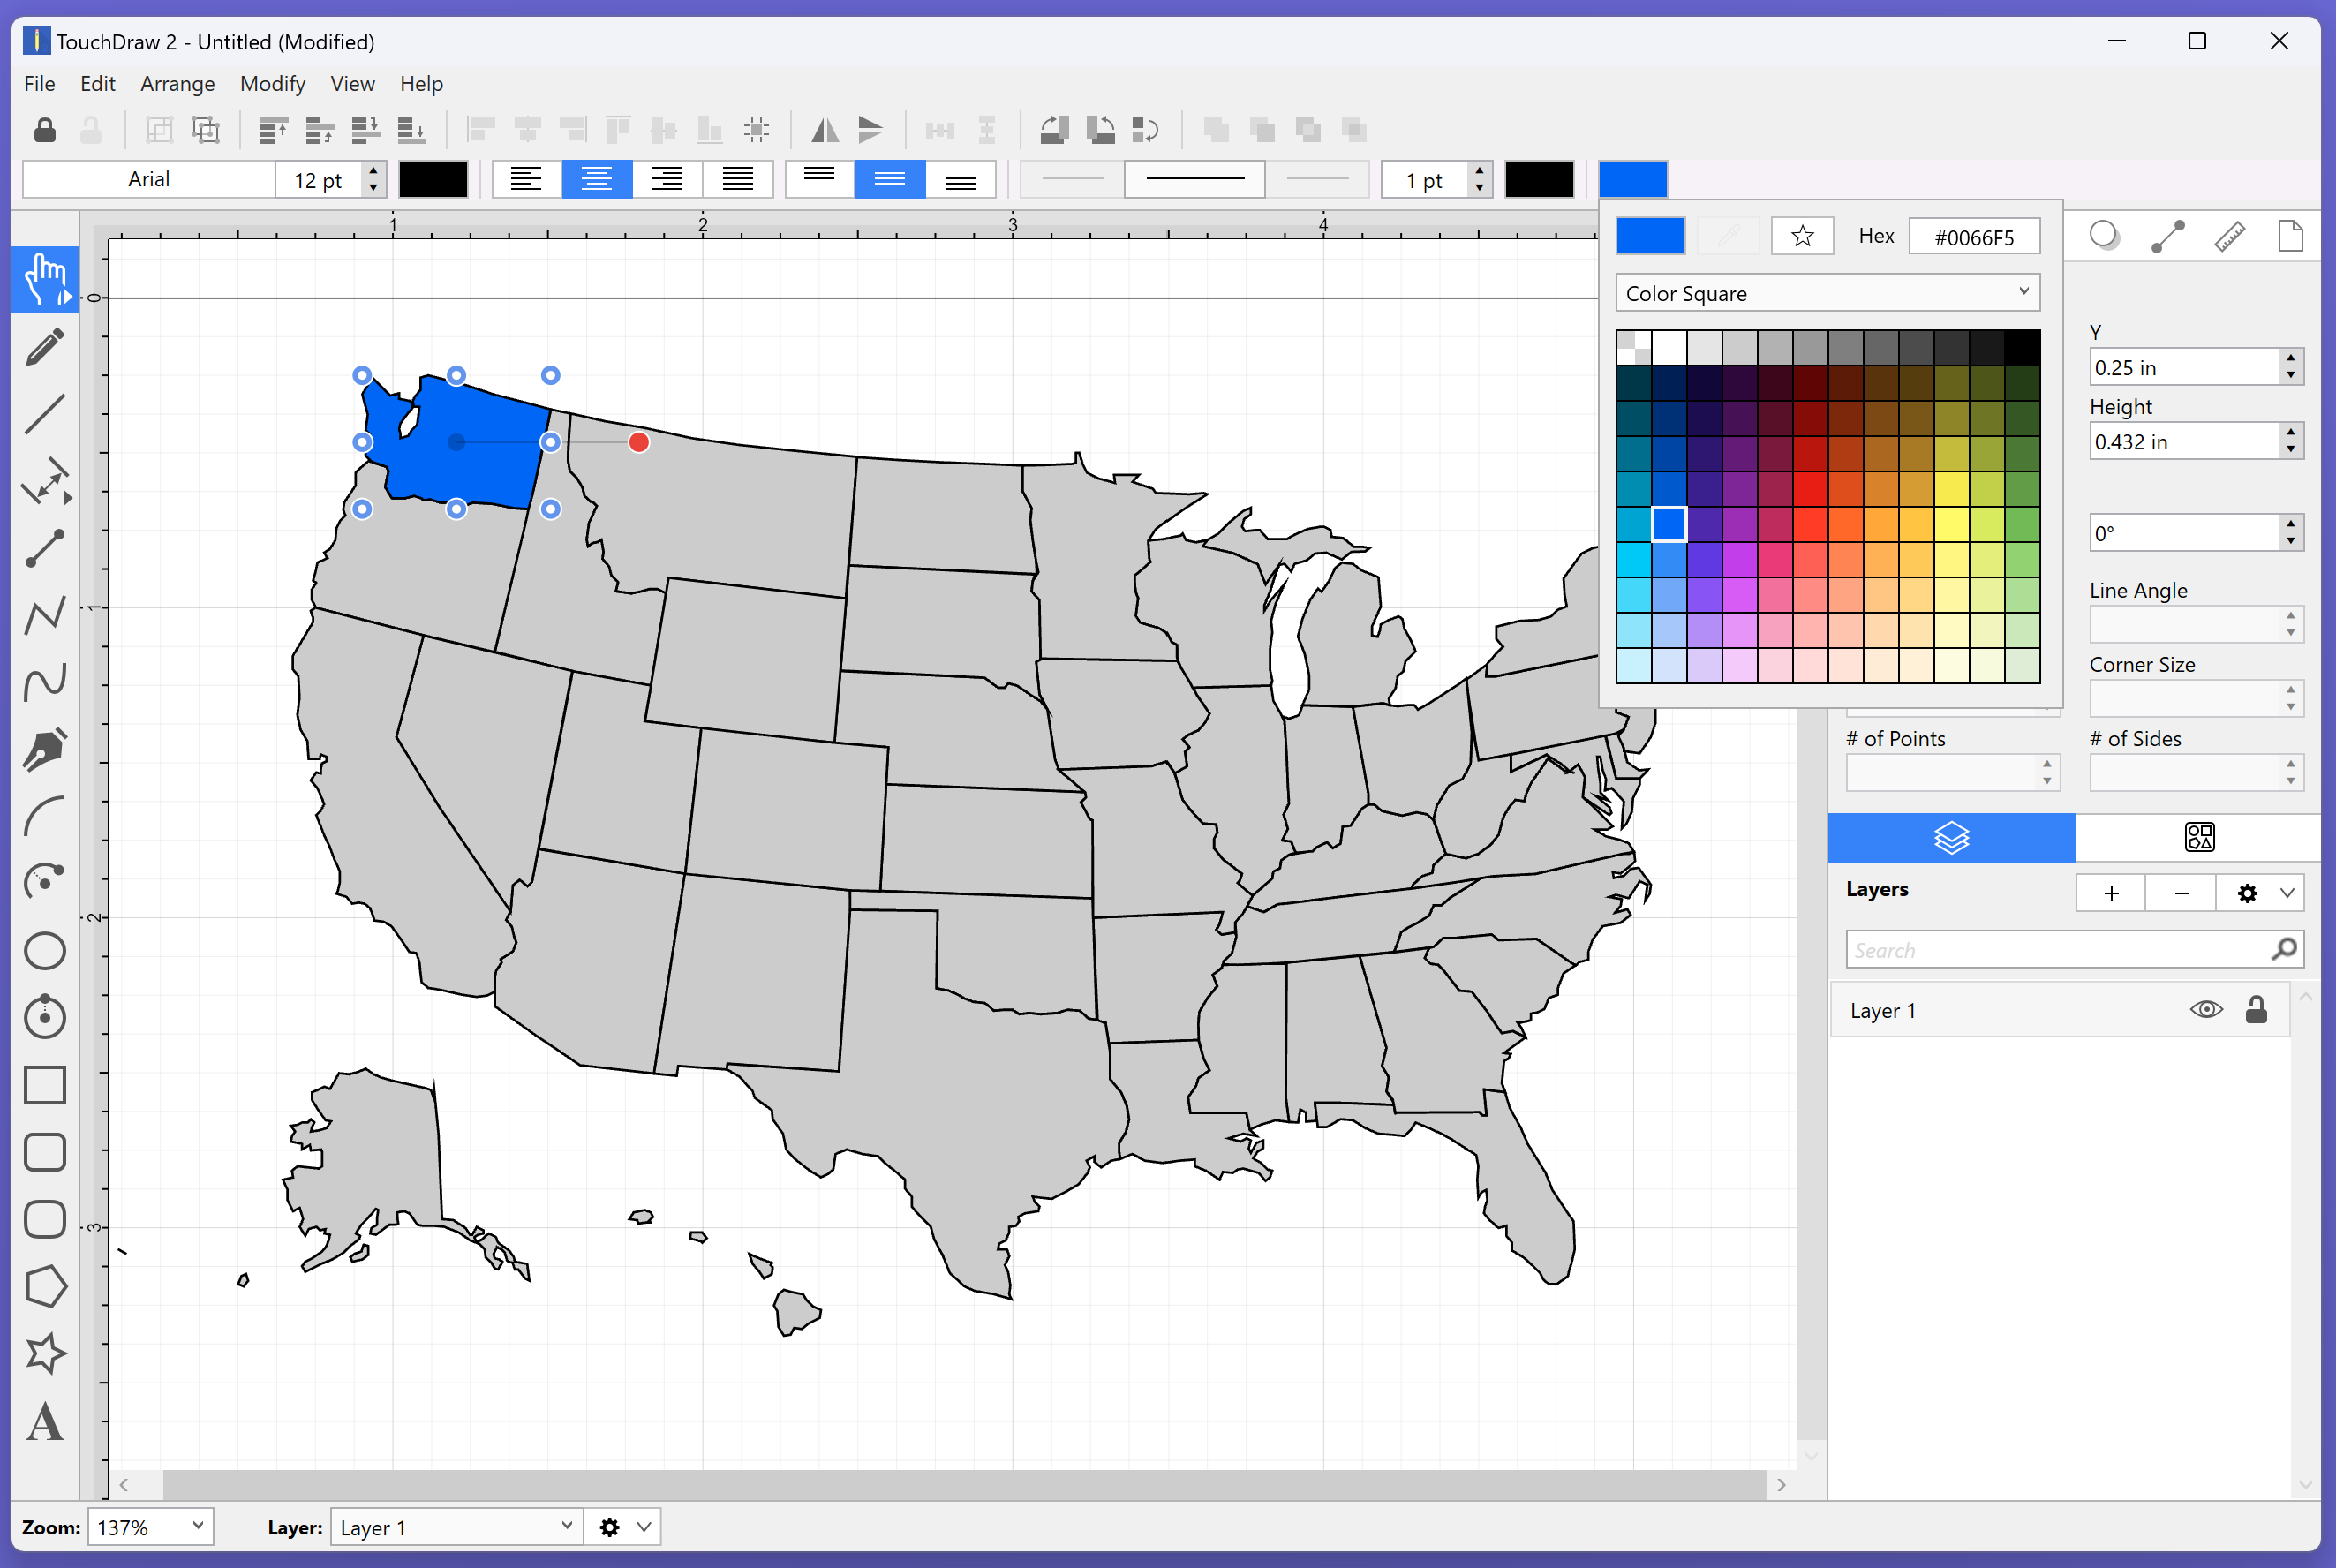Click the Delete layer button

tap(2182, 891)
